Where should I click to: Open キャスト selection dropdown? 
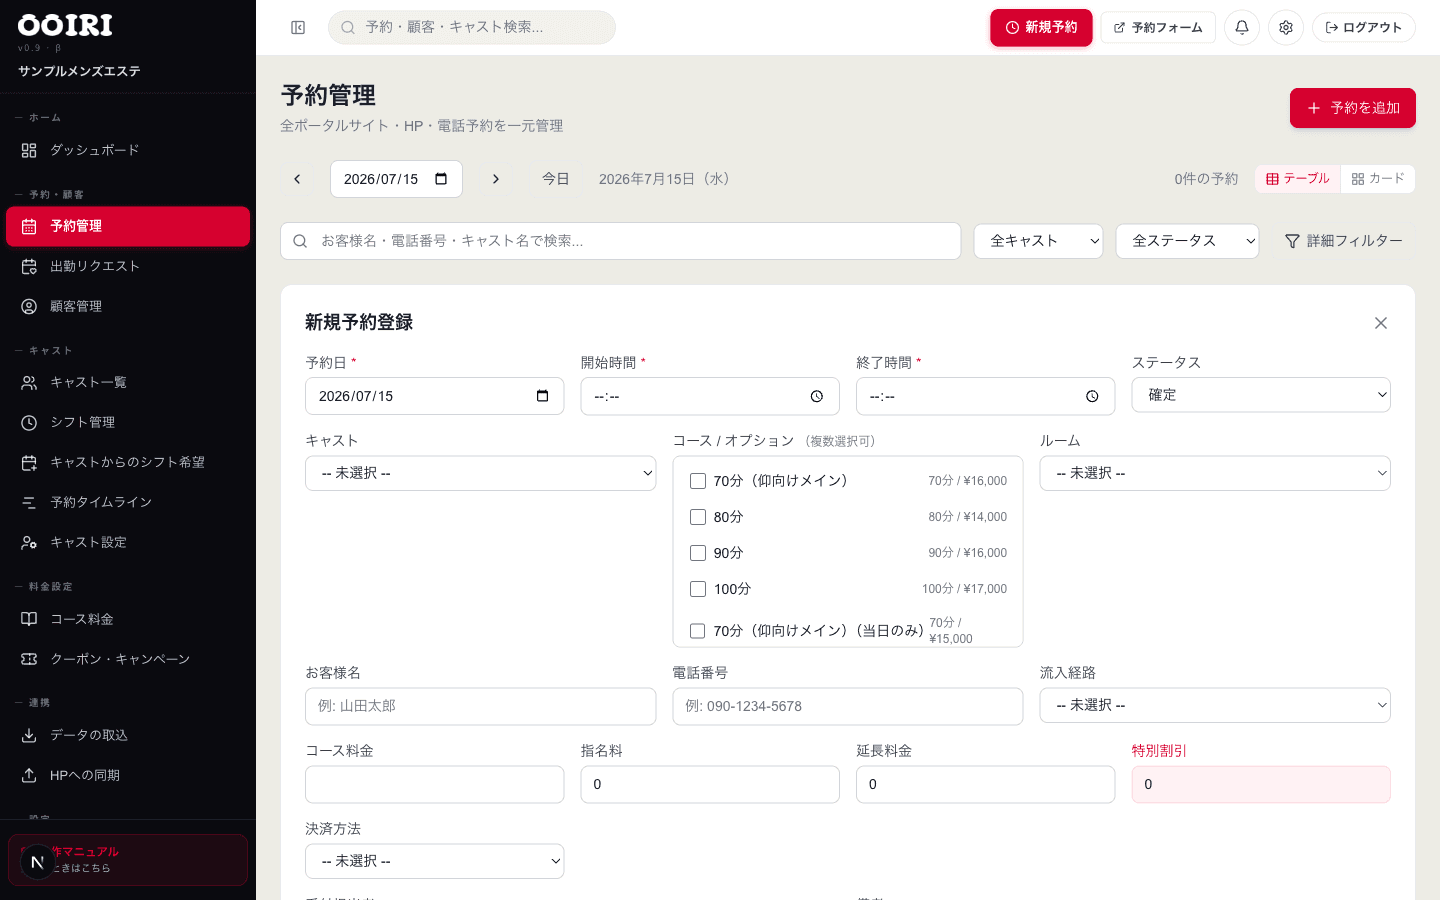point(480,473)
